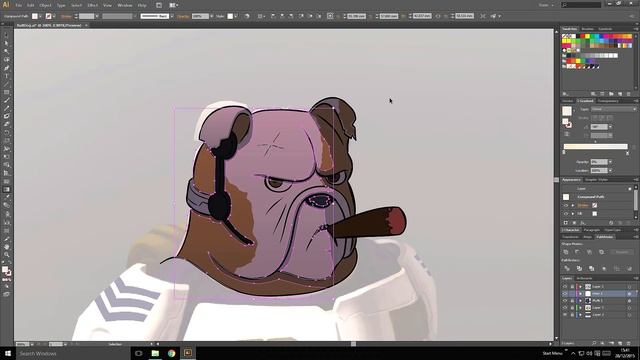This screenshot has height=360, width=640.
Task: Switch to the Transparency panel tab
Action: (608, 101)
